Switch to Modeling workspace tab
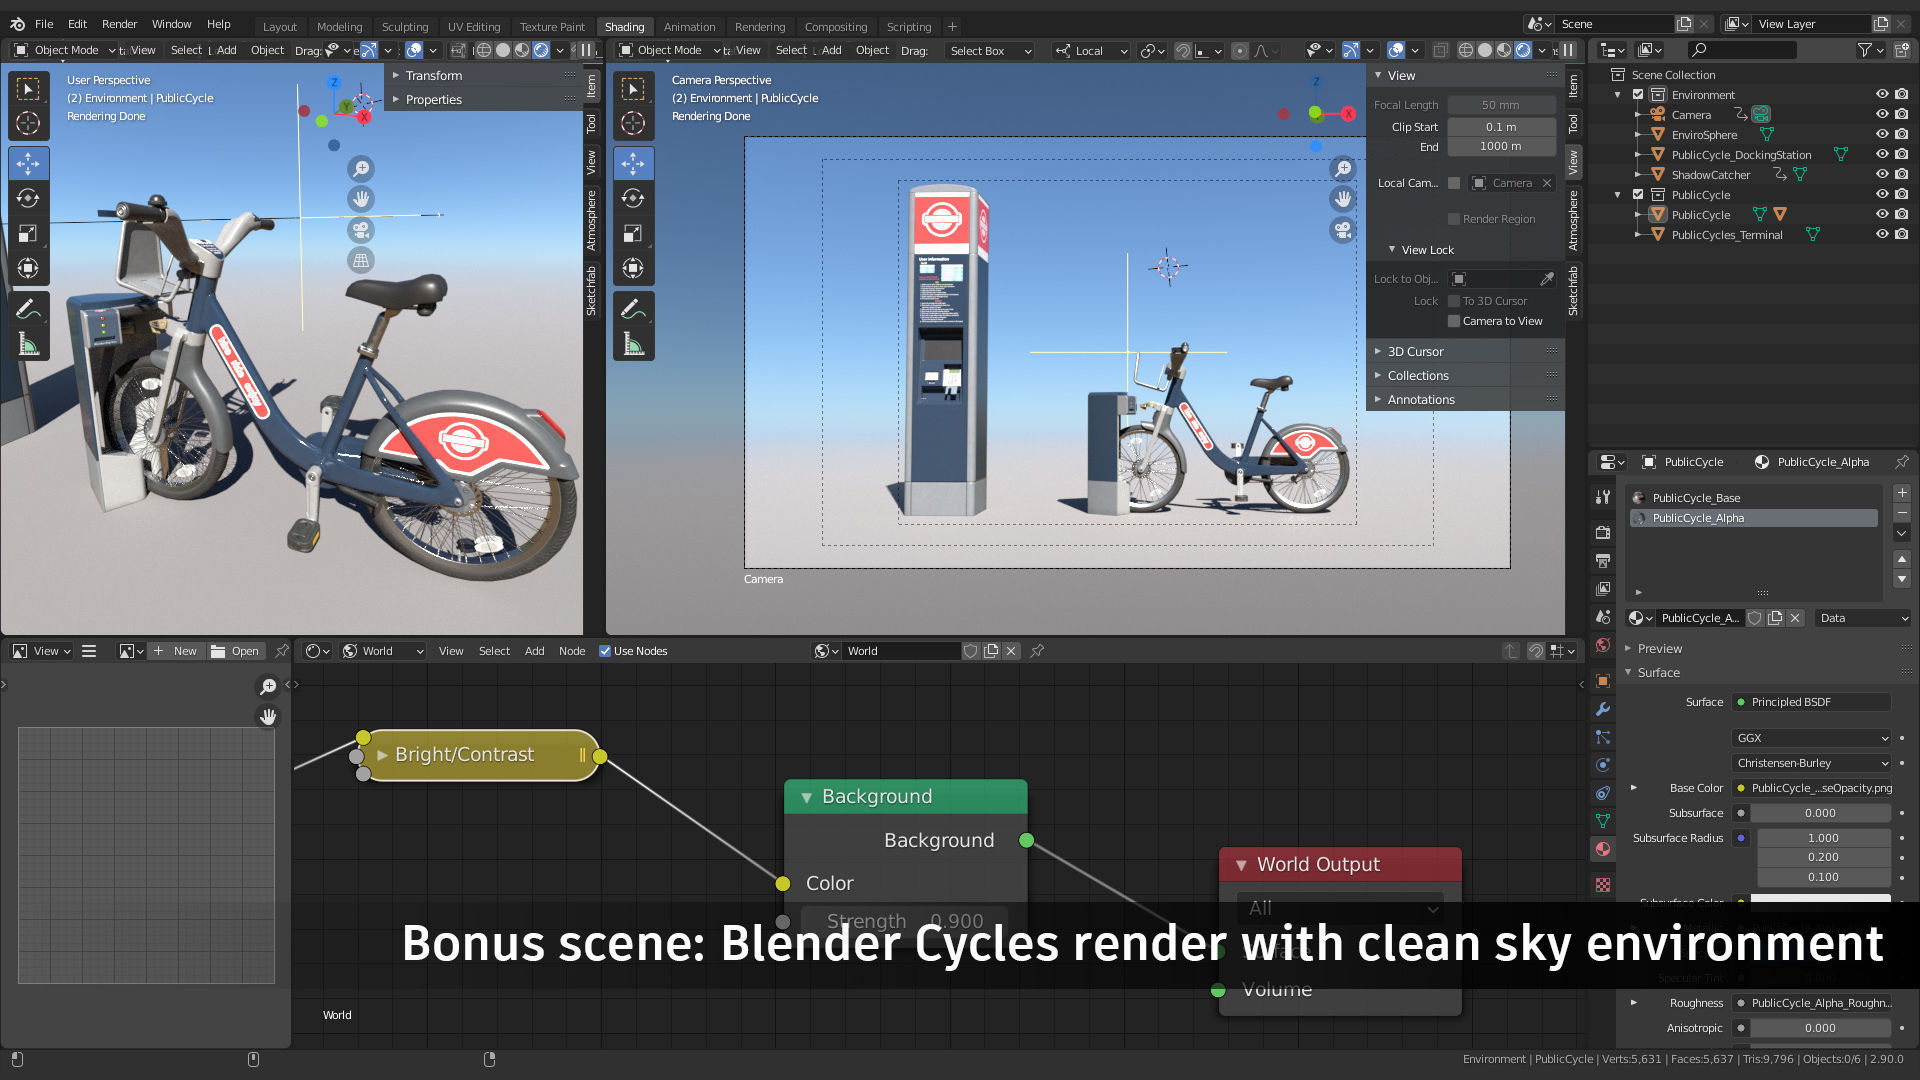The height and width of the screenshot is (1080, 1920). [x=339, y=27]
